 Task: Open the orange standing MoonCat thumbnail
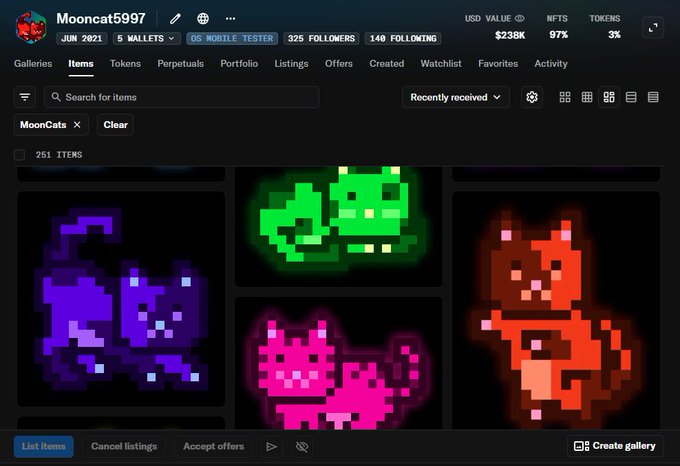click(556, 311)
